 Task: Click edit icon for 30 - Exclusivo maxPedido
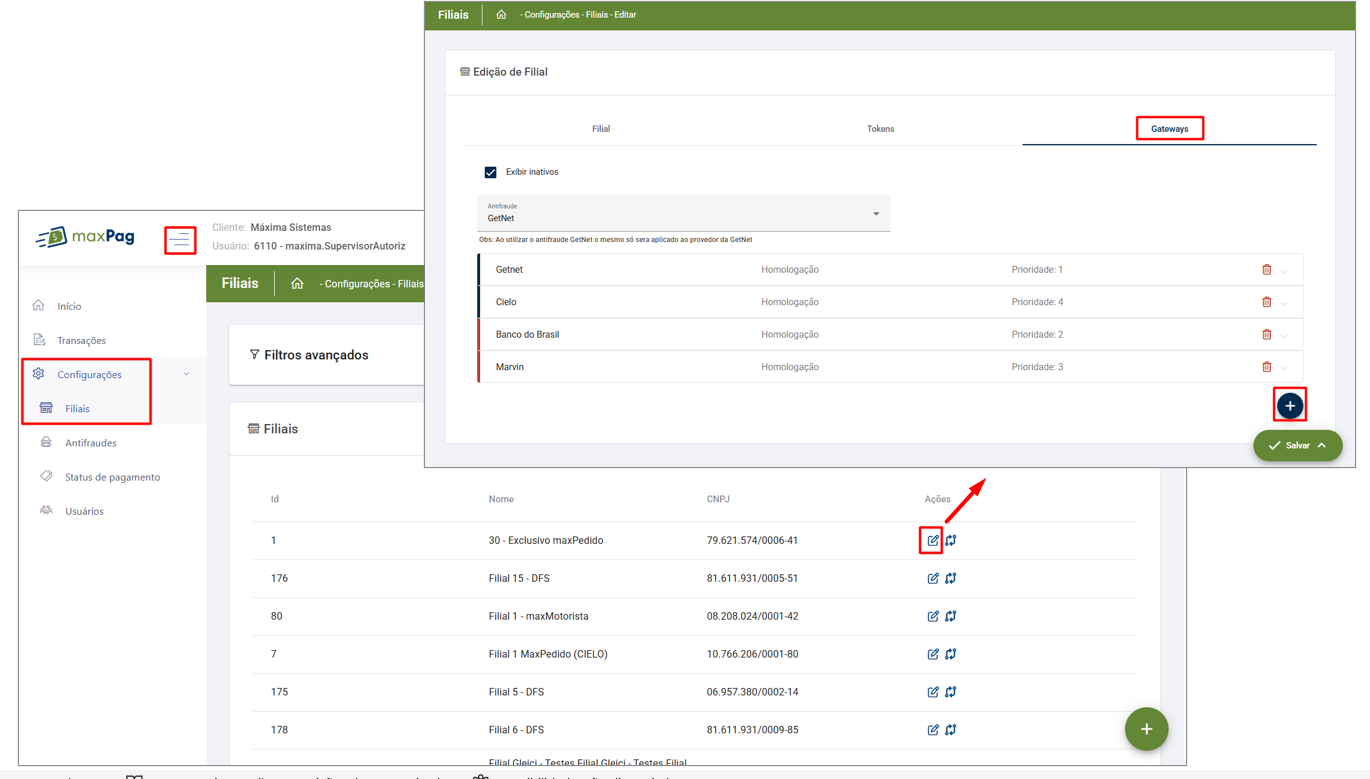pyautogui.click(x=932, y=540)
